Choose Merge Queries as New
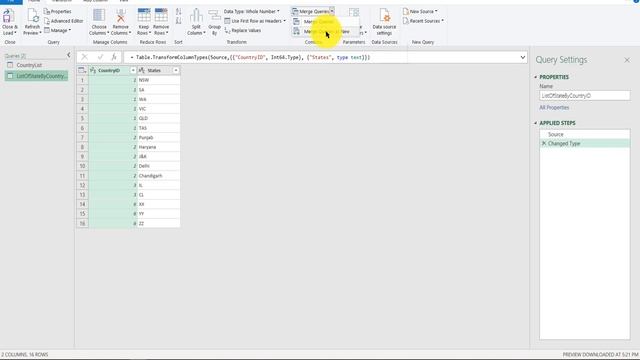Image resolution: width=640 pixels, height=360 pixels. tap(326, 31)
